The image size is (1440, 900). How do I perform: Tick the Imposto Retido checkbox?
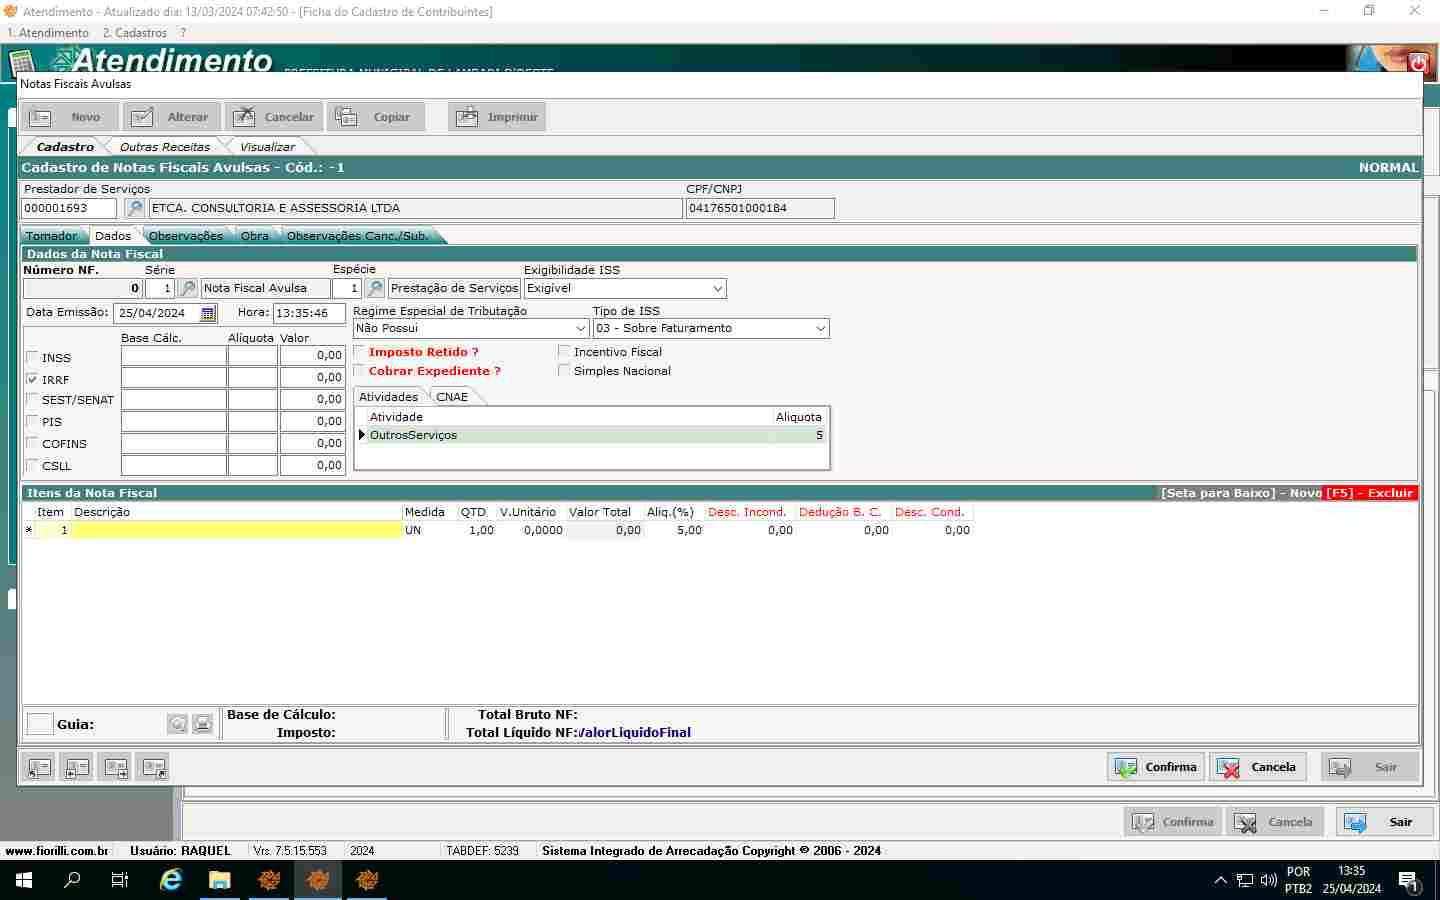click(360, 352)
